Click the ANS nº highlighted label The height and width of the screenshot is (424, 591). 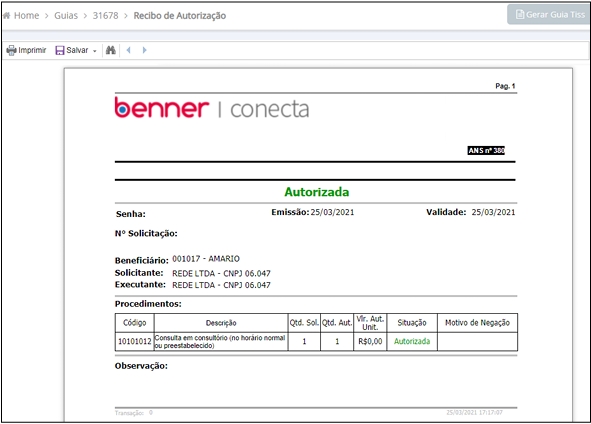[x=486, y=150]
